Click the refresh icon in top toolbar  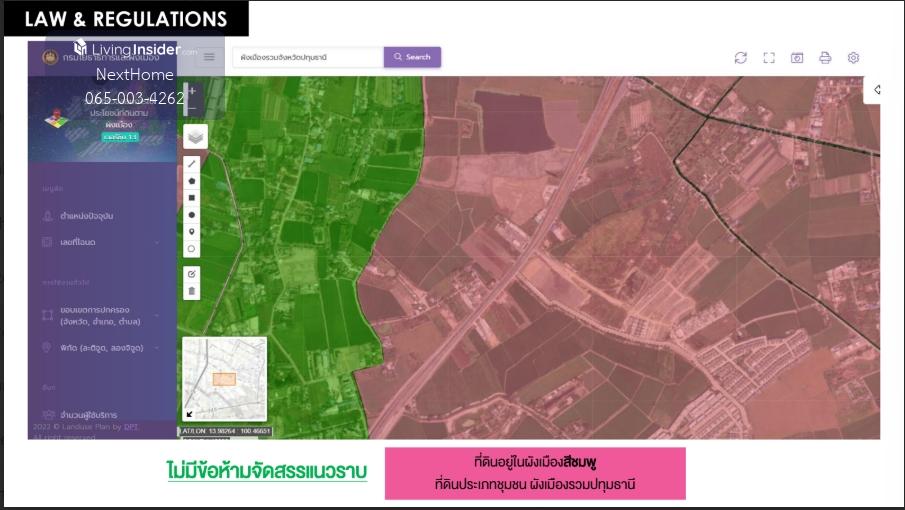click(x=740, y=58)
